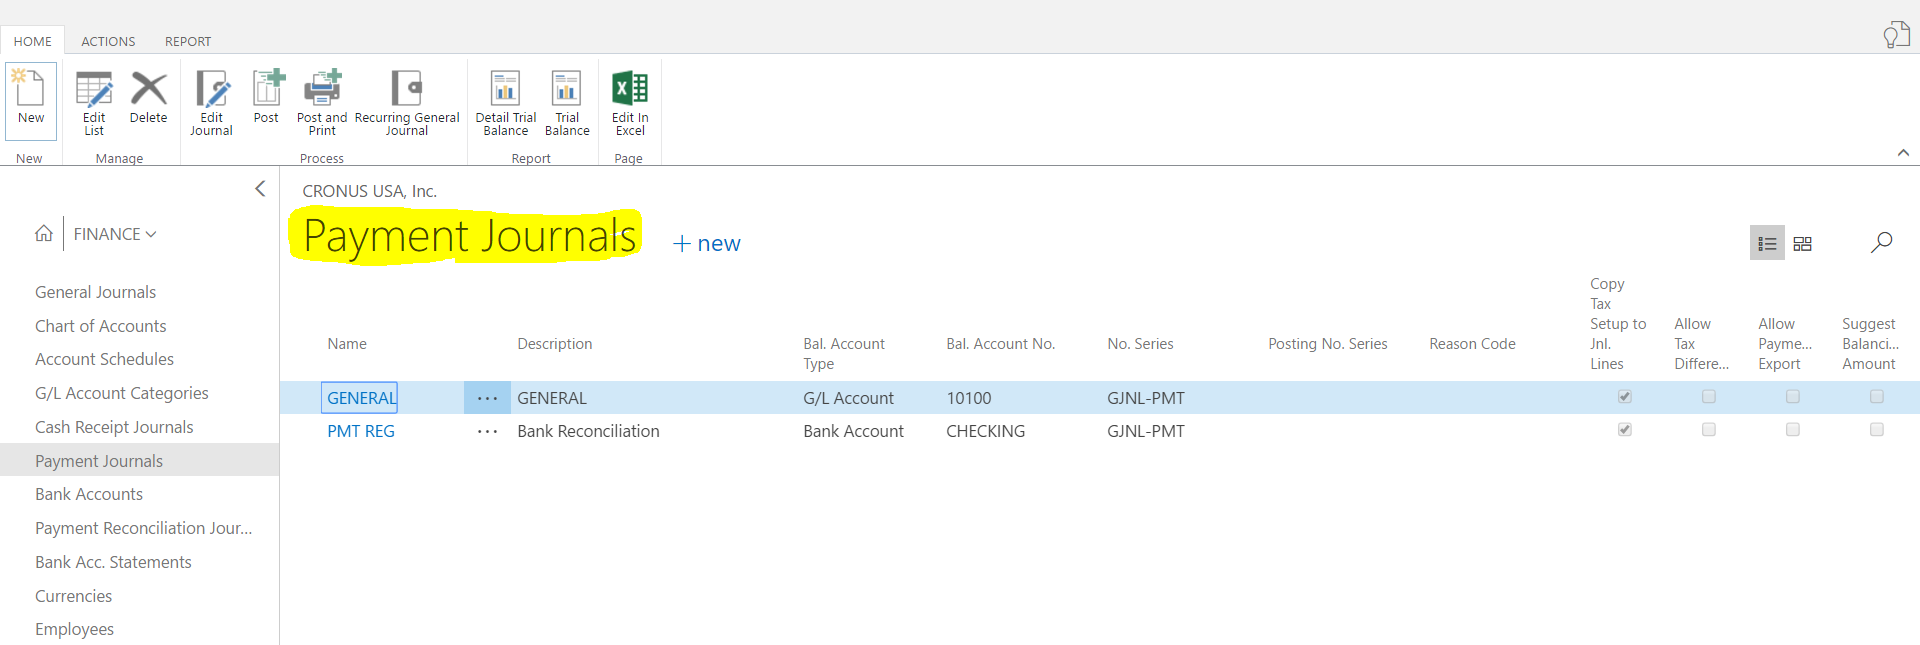This screenshot has height=645, width=1920.
Task: Click Reason Code column header
Action: pyautogui.click(x=1472, y=344)
